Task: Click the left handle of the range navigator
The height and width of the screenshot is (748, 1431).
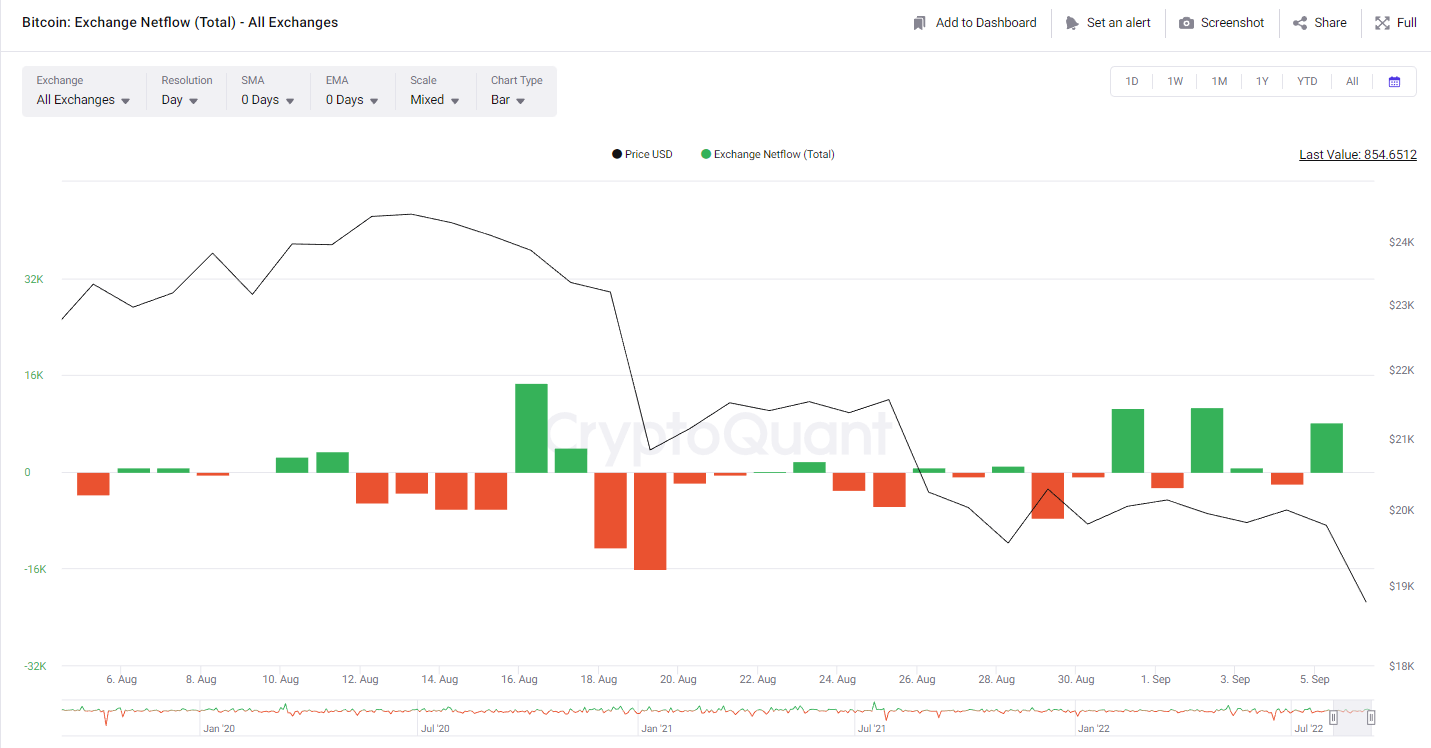Action: click(1333, 717)
